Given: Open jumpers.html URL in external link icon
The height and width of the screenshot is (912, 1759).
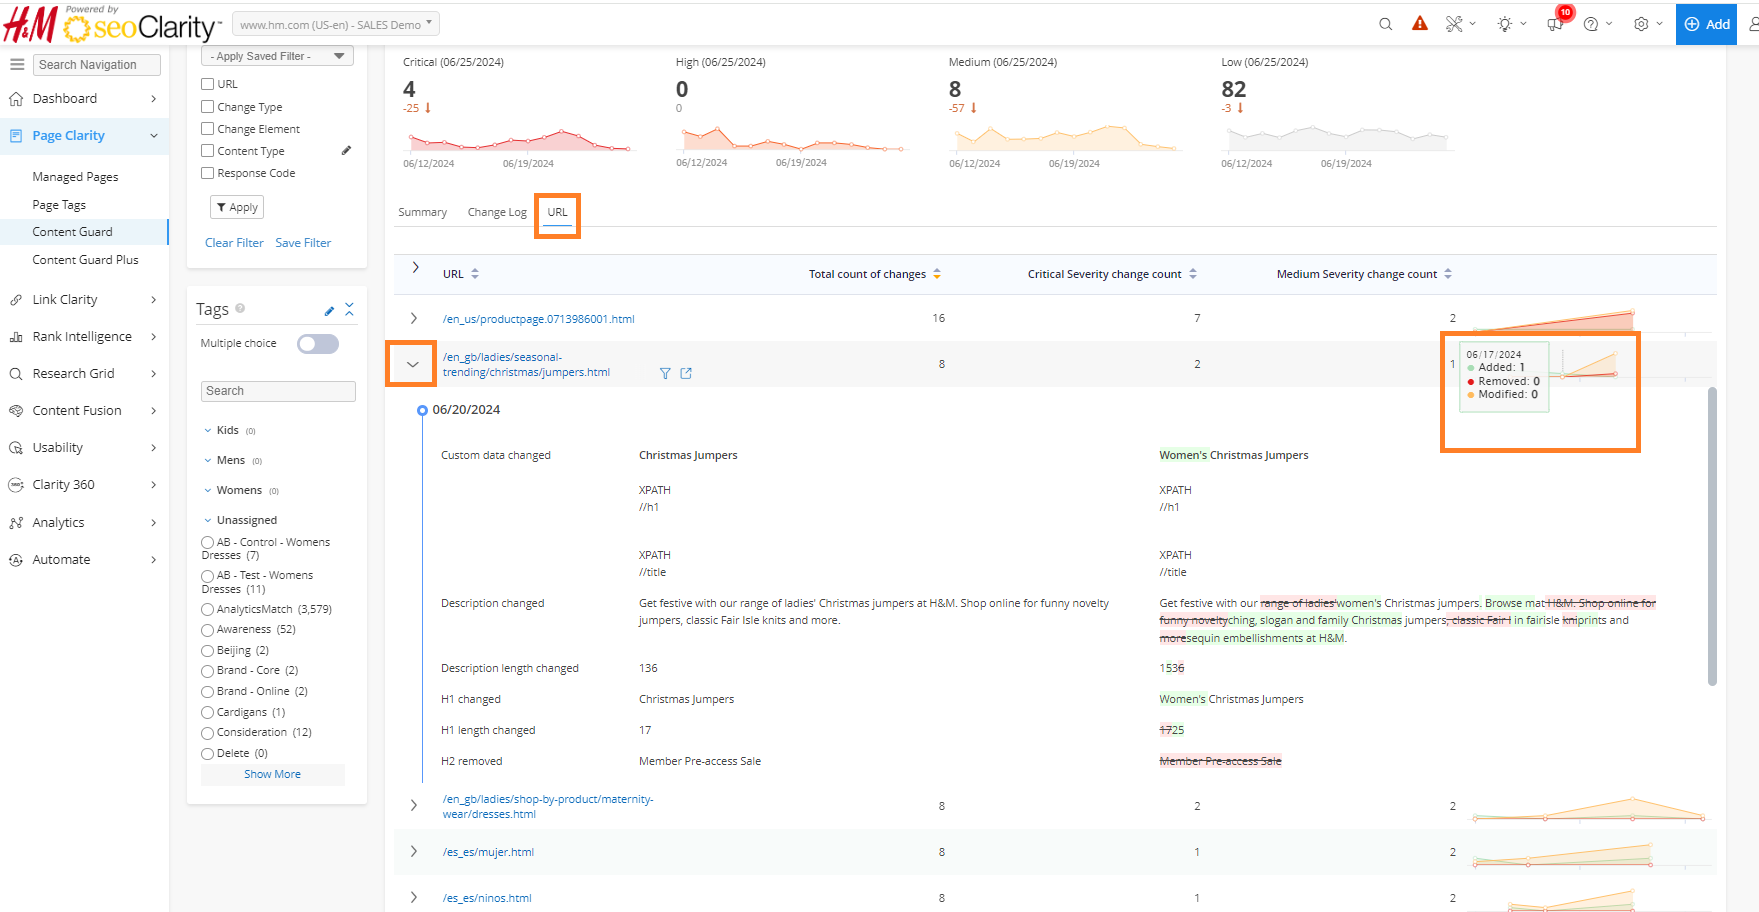Looking at the screenshot, I should (x=686, y=373).
